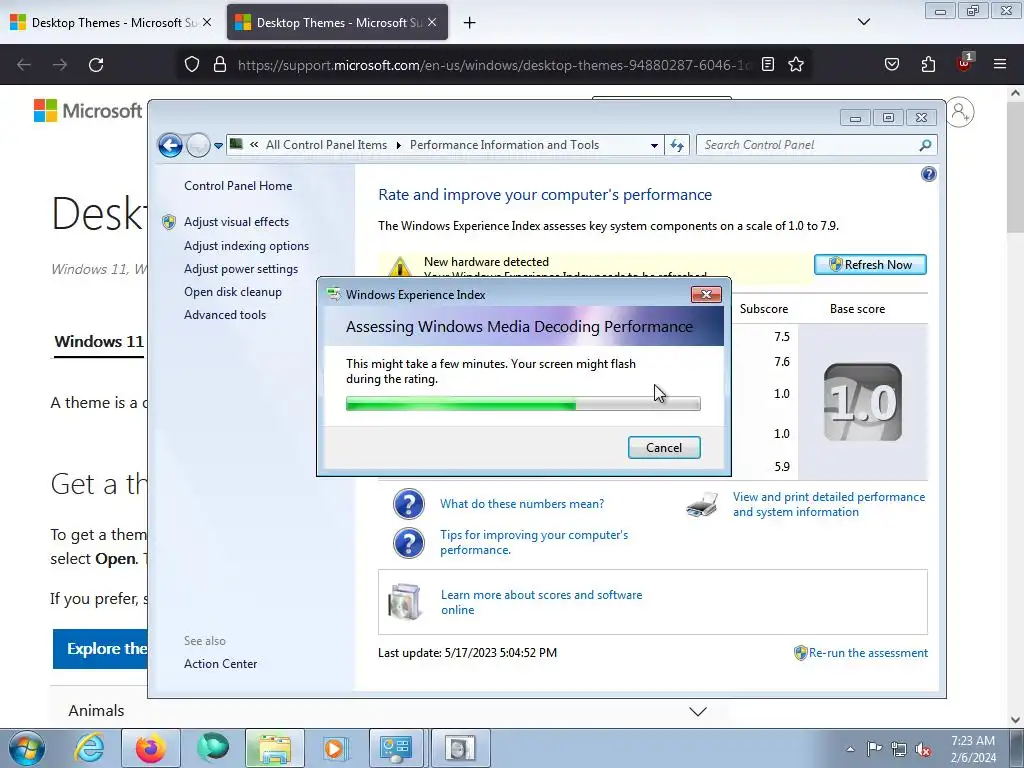This screenshot has width=1024, height=768.
Task: Click the assessment progress bar
Action: (523, 404)
